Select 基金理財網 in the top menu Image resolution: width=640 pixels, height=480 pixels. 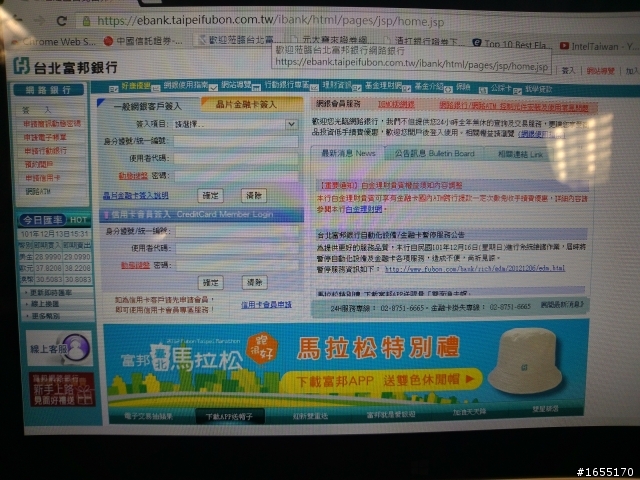point(383,86)
